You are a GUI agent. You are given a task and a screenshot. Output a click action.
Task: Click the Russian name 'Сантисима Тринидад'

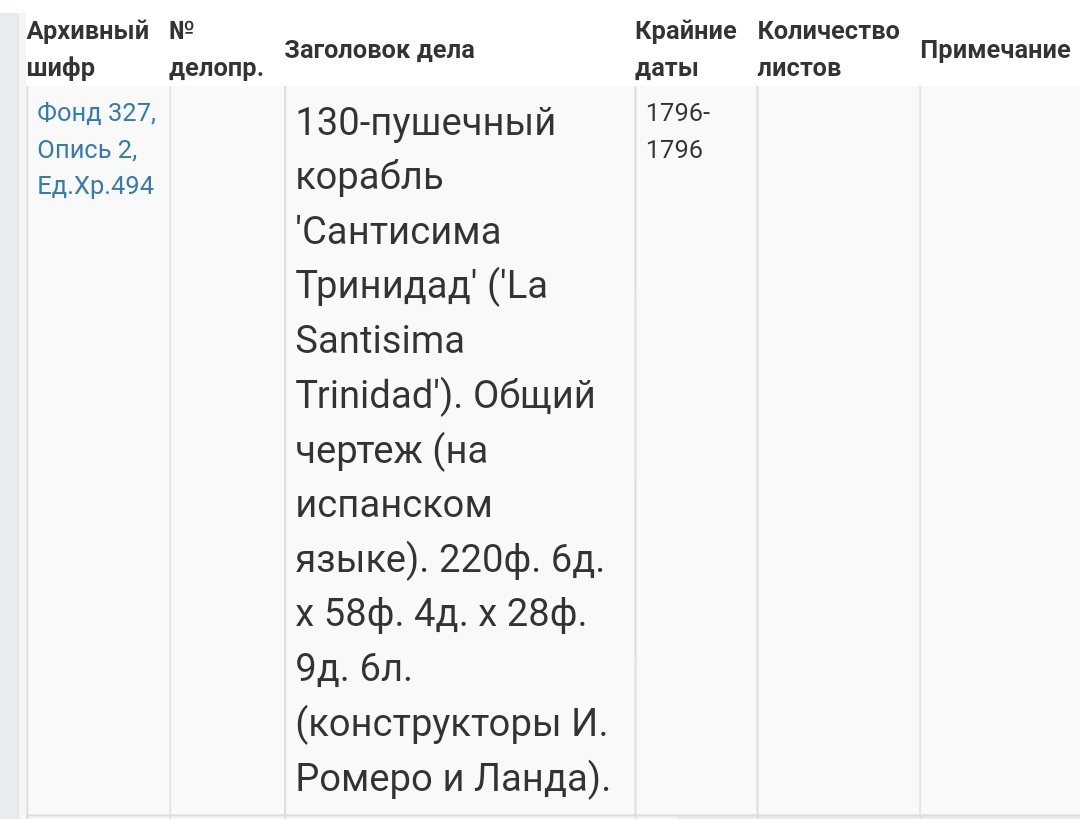point(400,259)
